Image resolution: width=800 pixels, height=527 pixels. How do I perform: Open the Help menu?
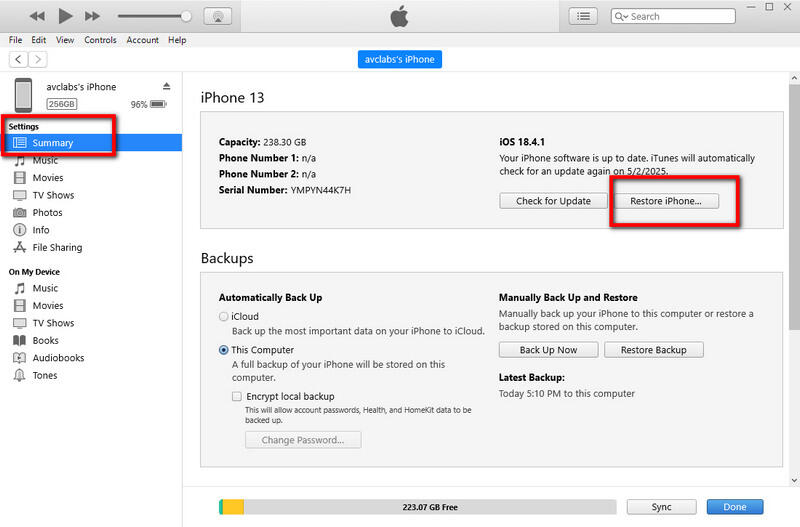(x=177, y=40)
